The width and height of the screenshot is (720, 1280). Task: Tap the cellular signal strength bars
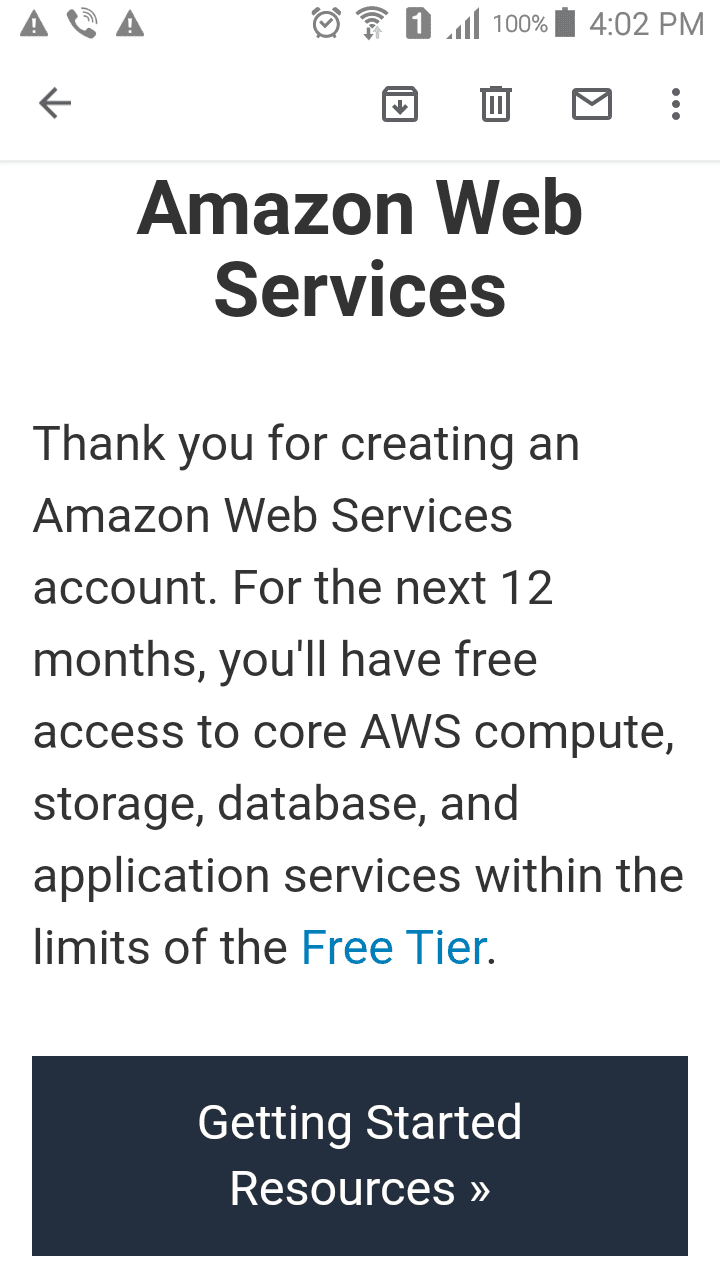[x=461, y=22]
